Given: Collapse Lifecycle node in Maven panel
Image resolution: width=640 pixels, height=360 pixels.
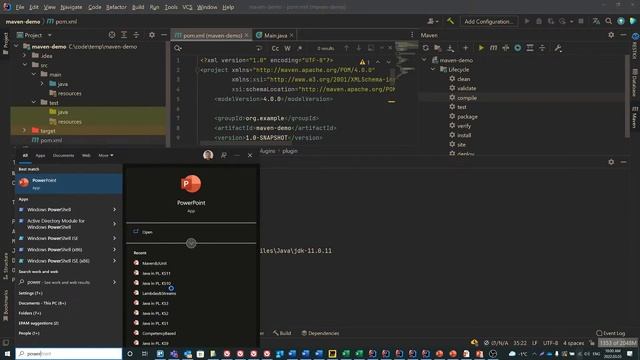Looking at the screenshot, I should [433, 69].
